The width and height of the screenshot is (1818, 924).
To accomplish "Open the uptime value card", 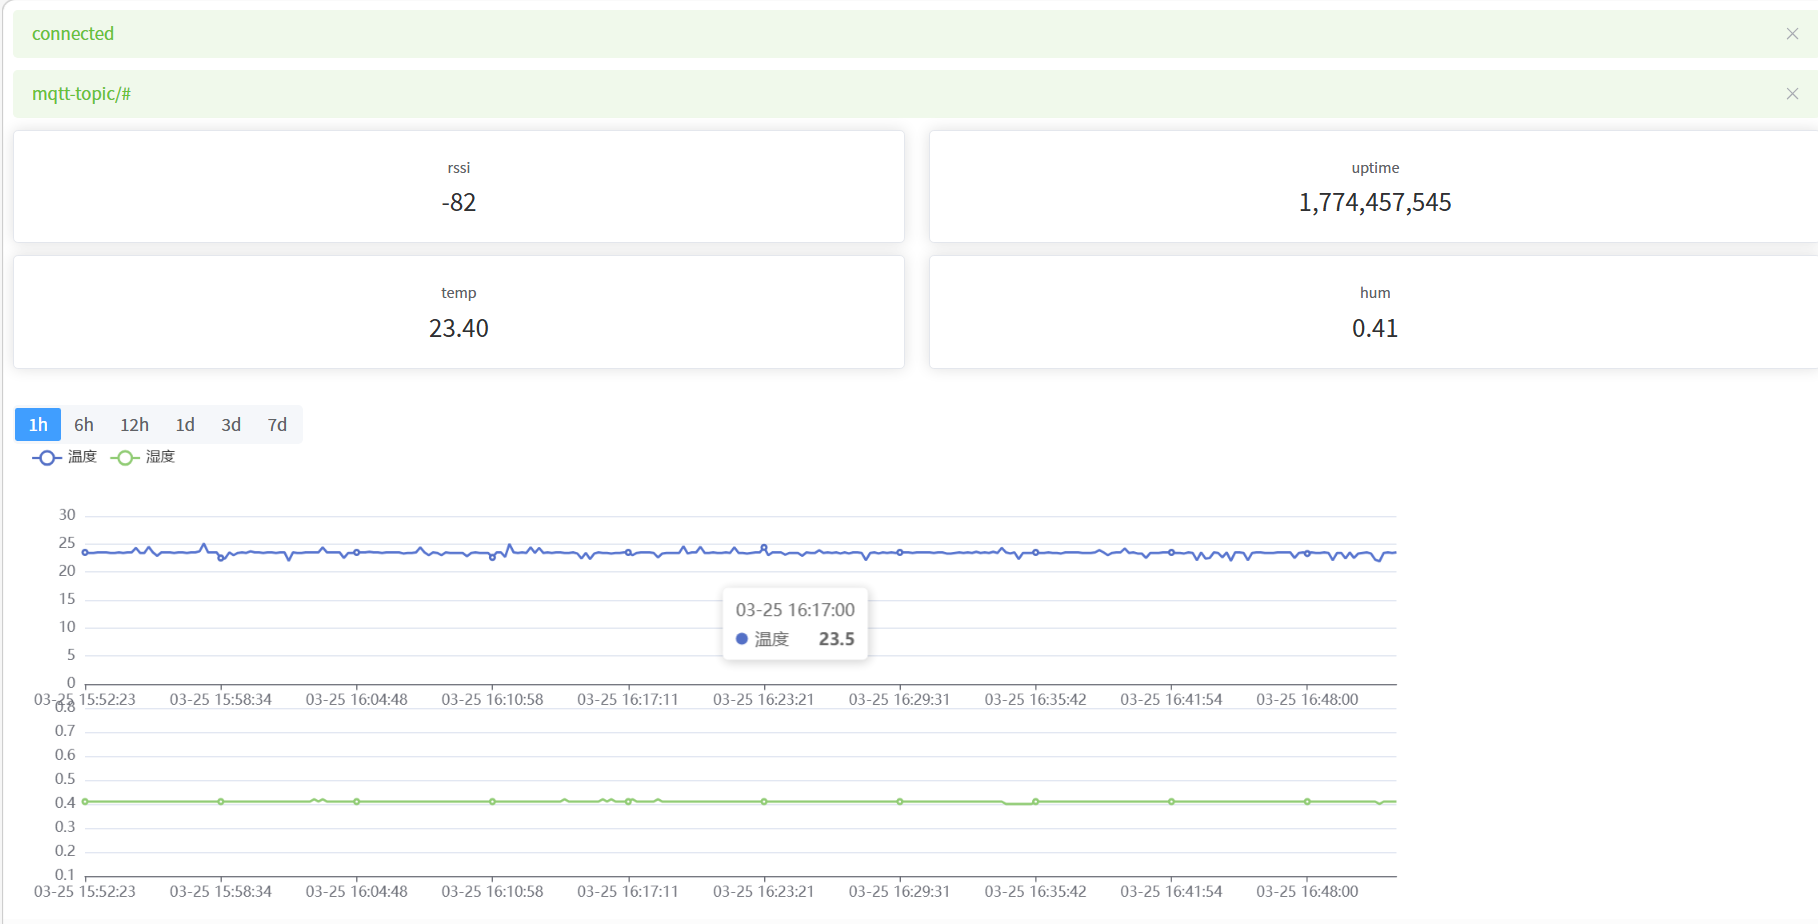I will point(1374,186).
